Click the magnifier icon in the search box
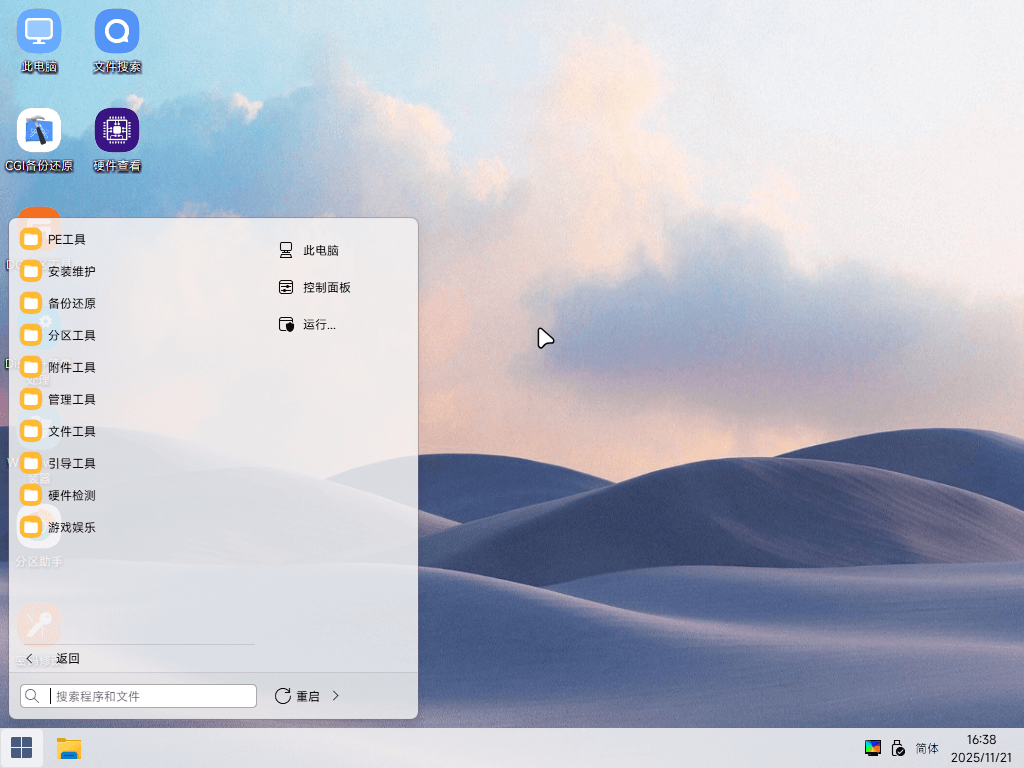The width and height of the screenshot is (1024, 768). click(32, 696)
